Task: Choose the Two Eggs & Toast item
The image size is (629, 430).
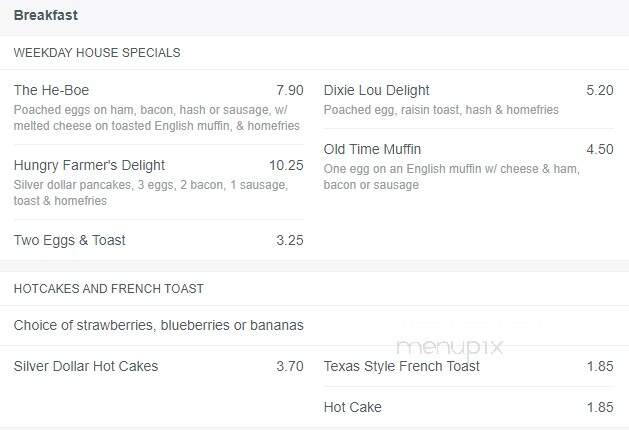Action: [69, 240]
